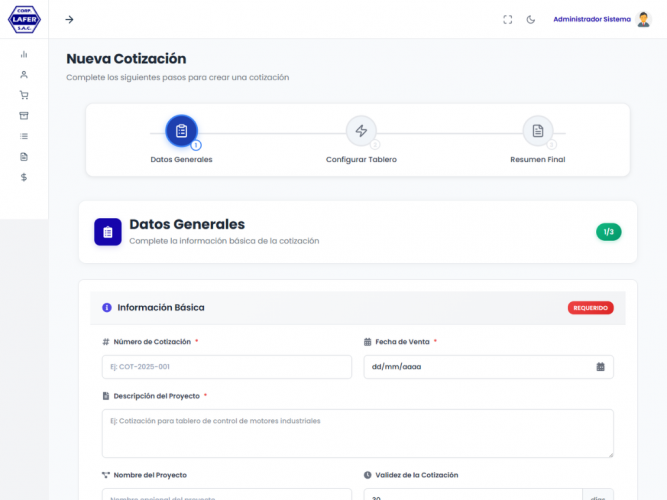The image size is (667, 500).
Task: Open the calendar picker in Fecha de Venta
Action: point(600,367)
